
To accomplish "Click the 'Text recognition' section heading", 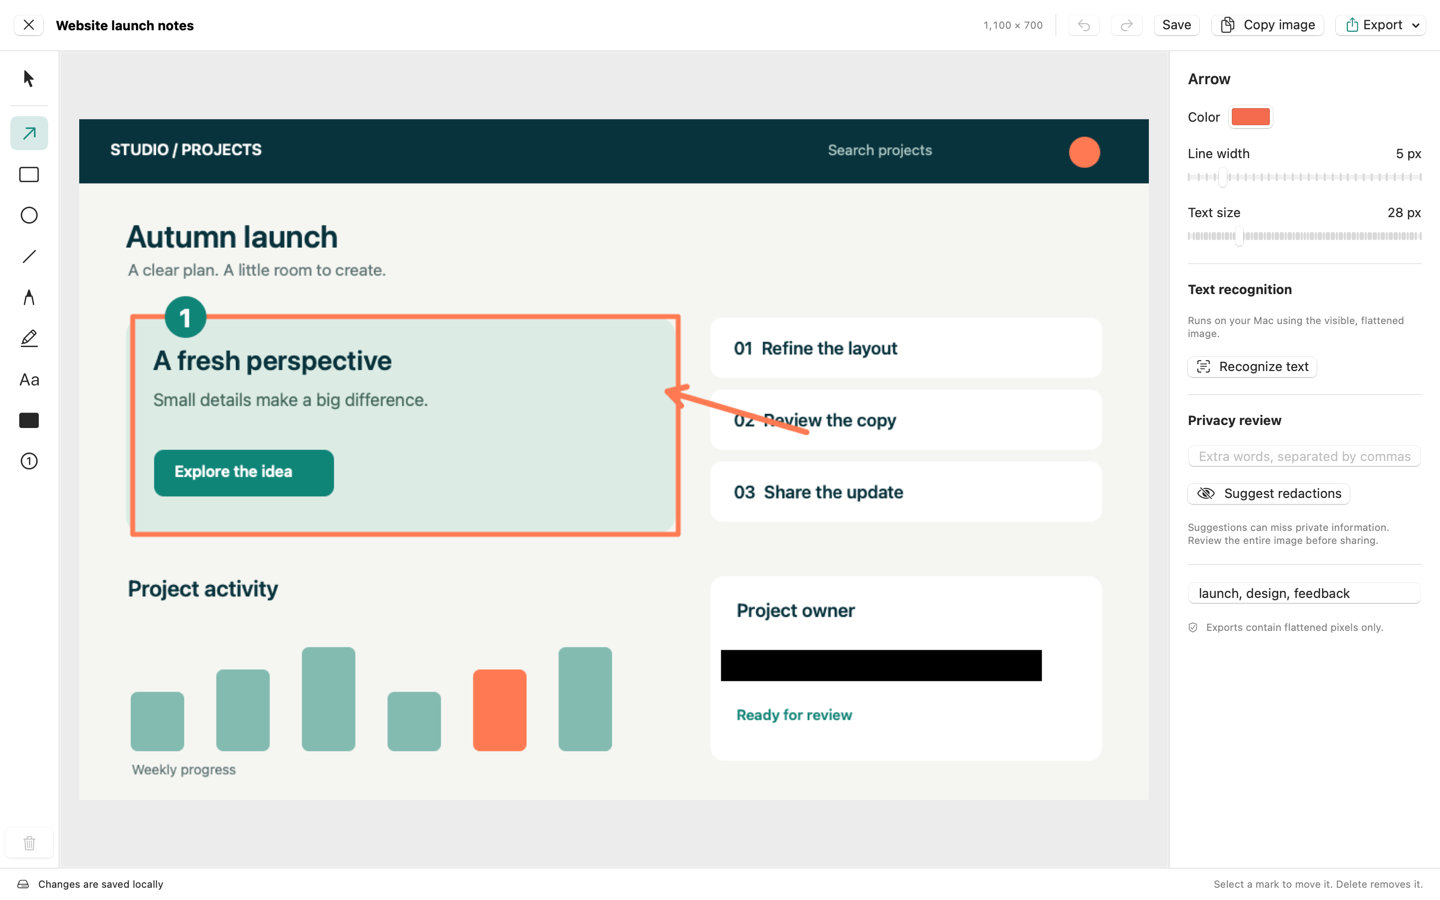I will 1240,290.
